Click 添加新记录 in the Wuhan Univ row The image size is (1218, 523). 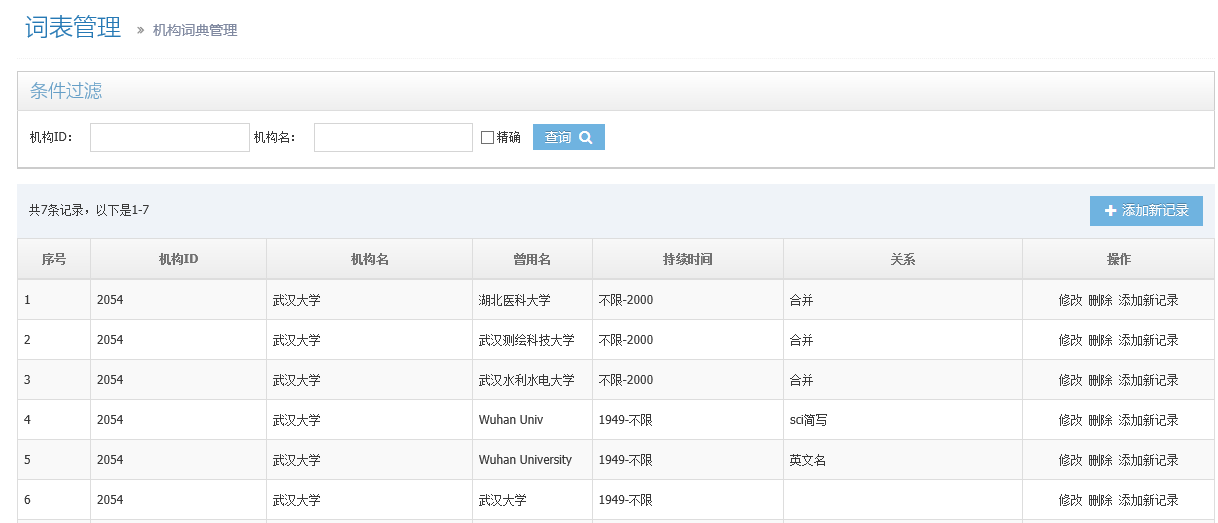click(1148, 420)
